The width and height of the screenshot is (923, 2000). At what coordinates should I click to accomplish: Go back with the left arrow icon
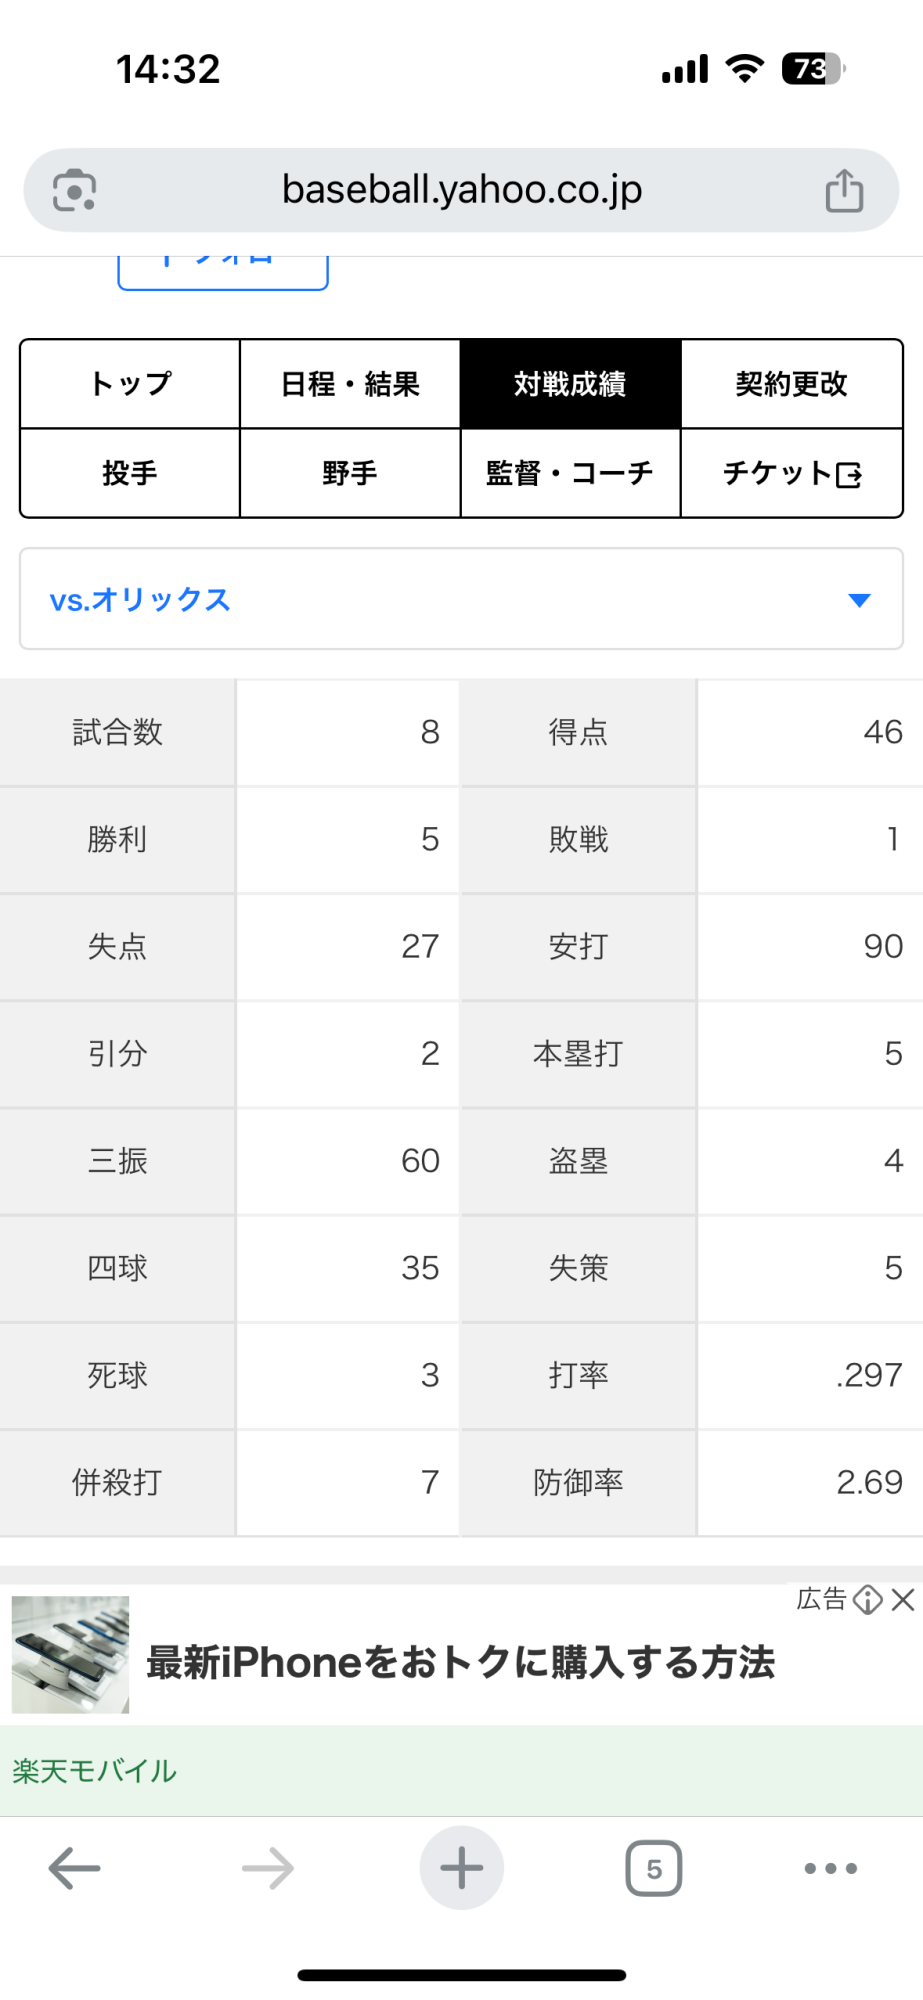pos(75,1867)
